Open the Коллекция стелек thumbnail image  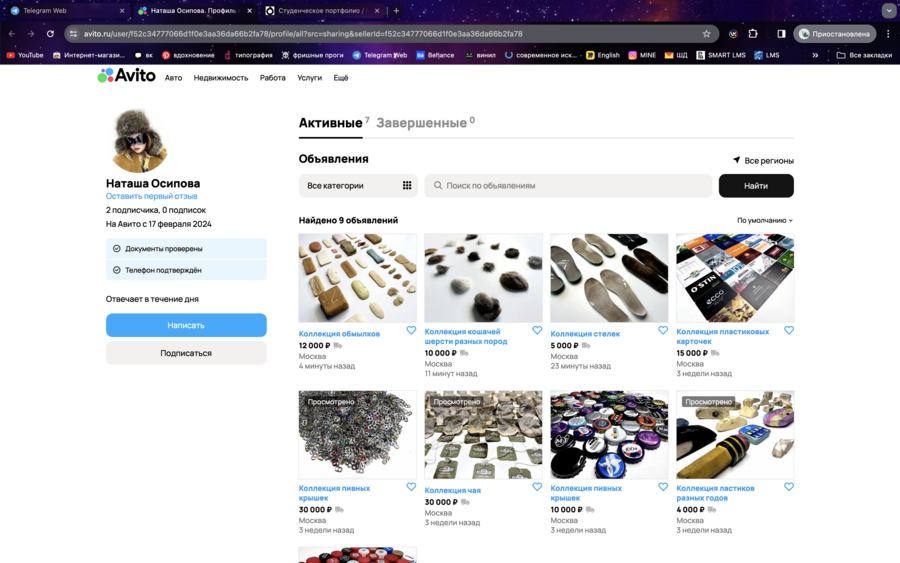(609, 278)
